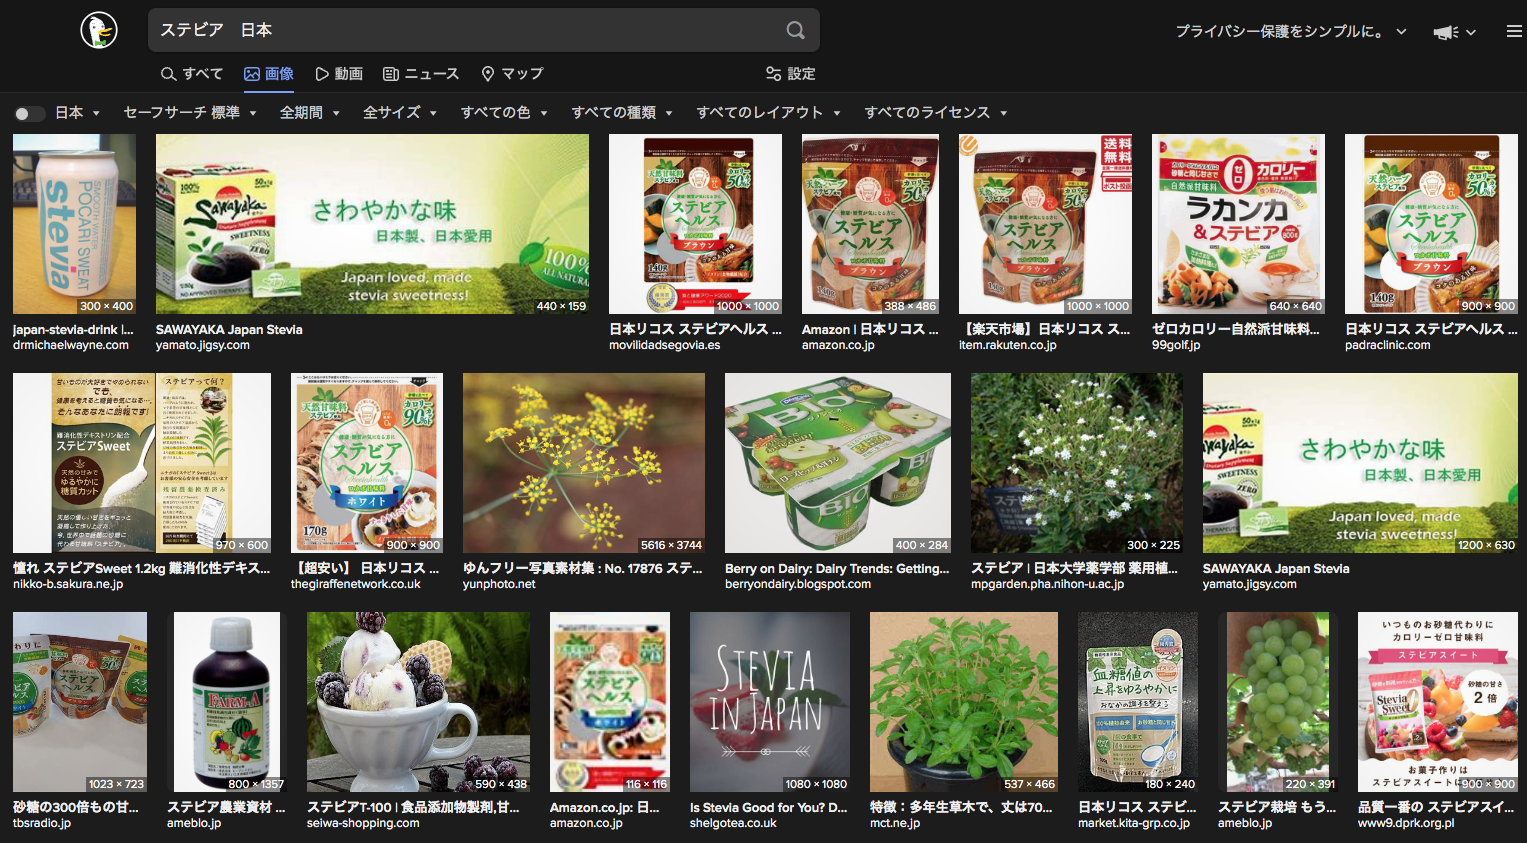
Task: Toggle the 日本 region switch
Action: pos(29,113)
